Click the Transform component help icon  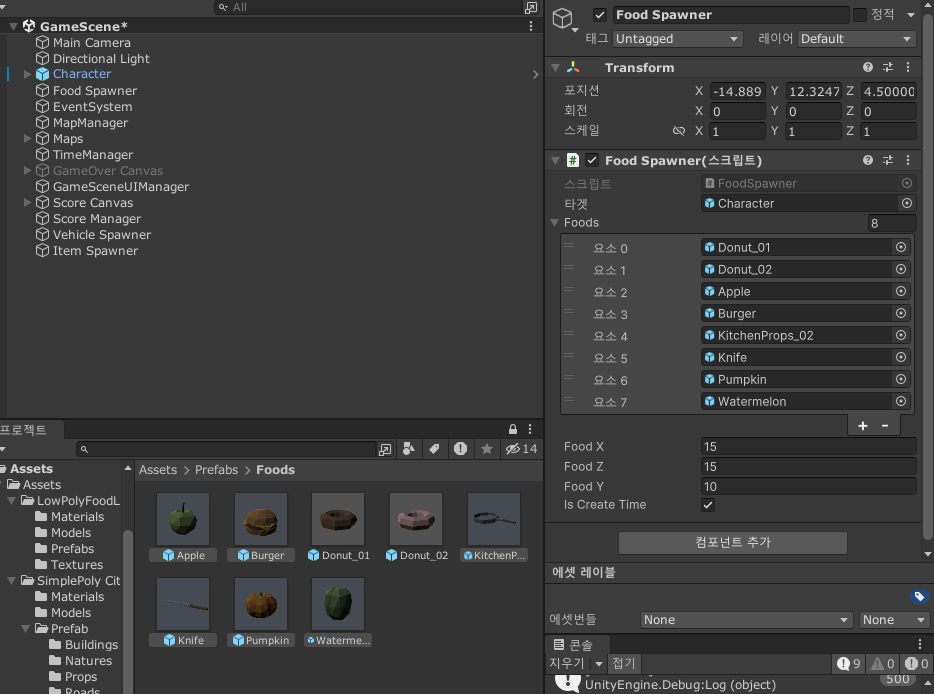868,67
